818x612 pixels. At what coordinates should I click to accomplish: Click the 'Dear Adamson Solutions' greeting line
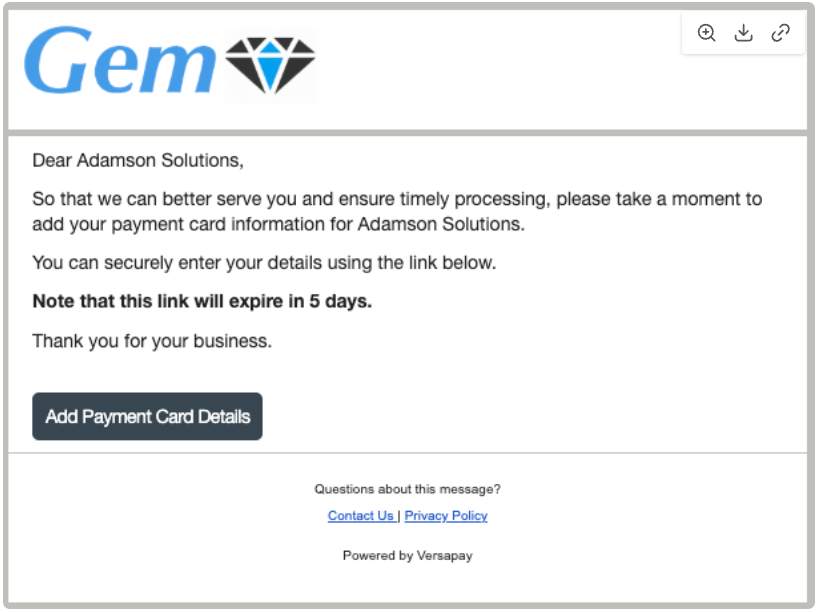tap(138, 160)
